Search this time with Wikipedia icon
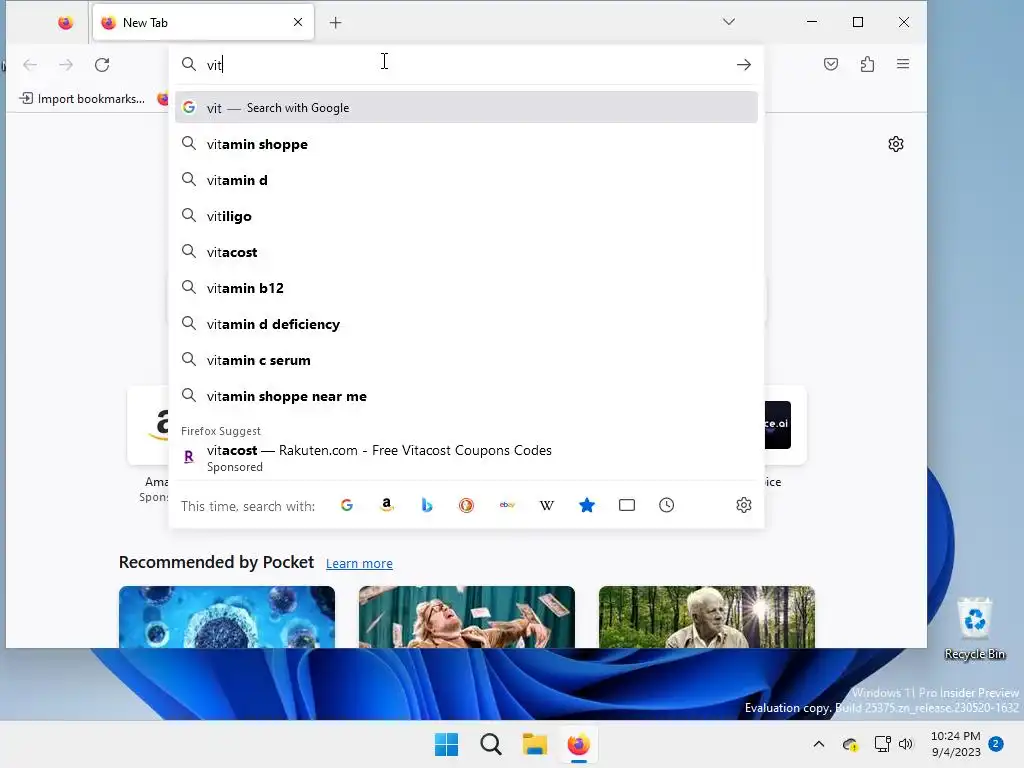Viewport: 1024px width, 768px height. point(547,505)
